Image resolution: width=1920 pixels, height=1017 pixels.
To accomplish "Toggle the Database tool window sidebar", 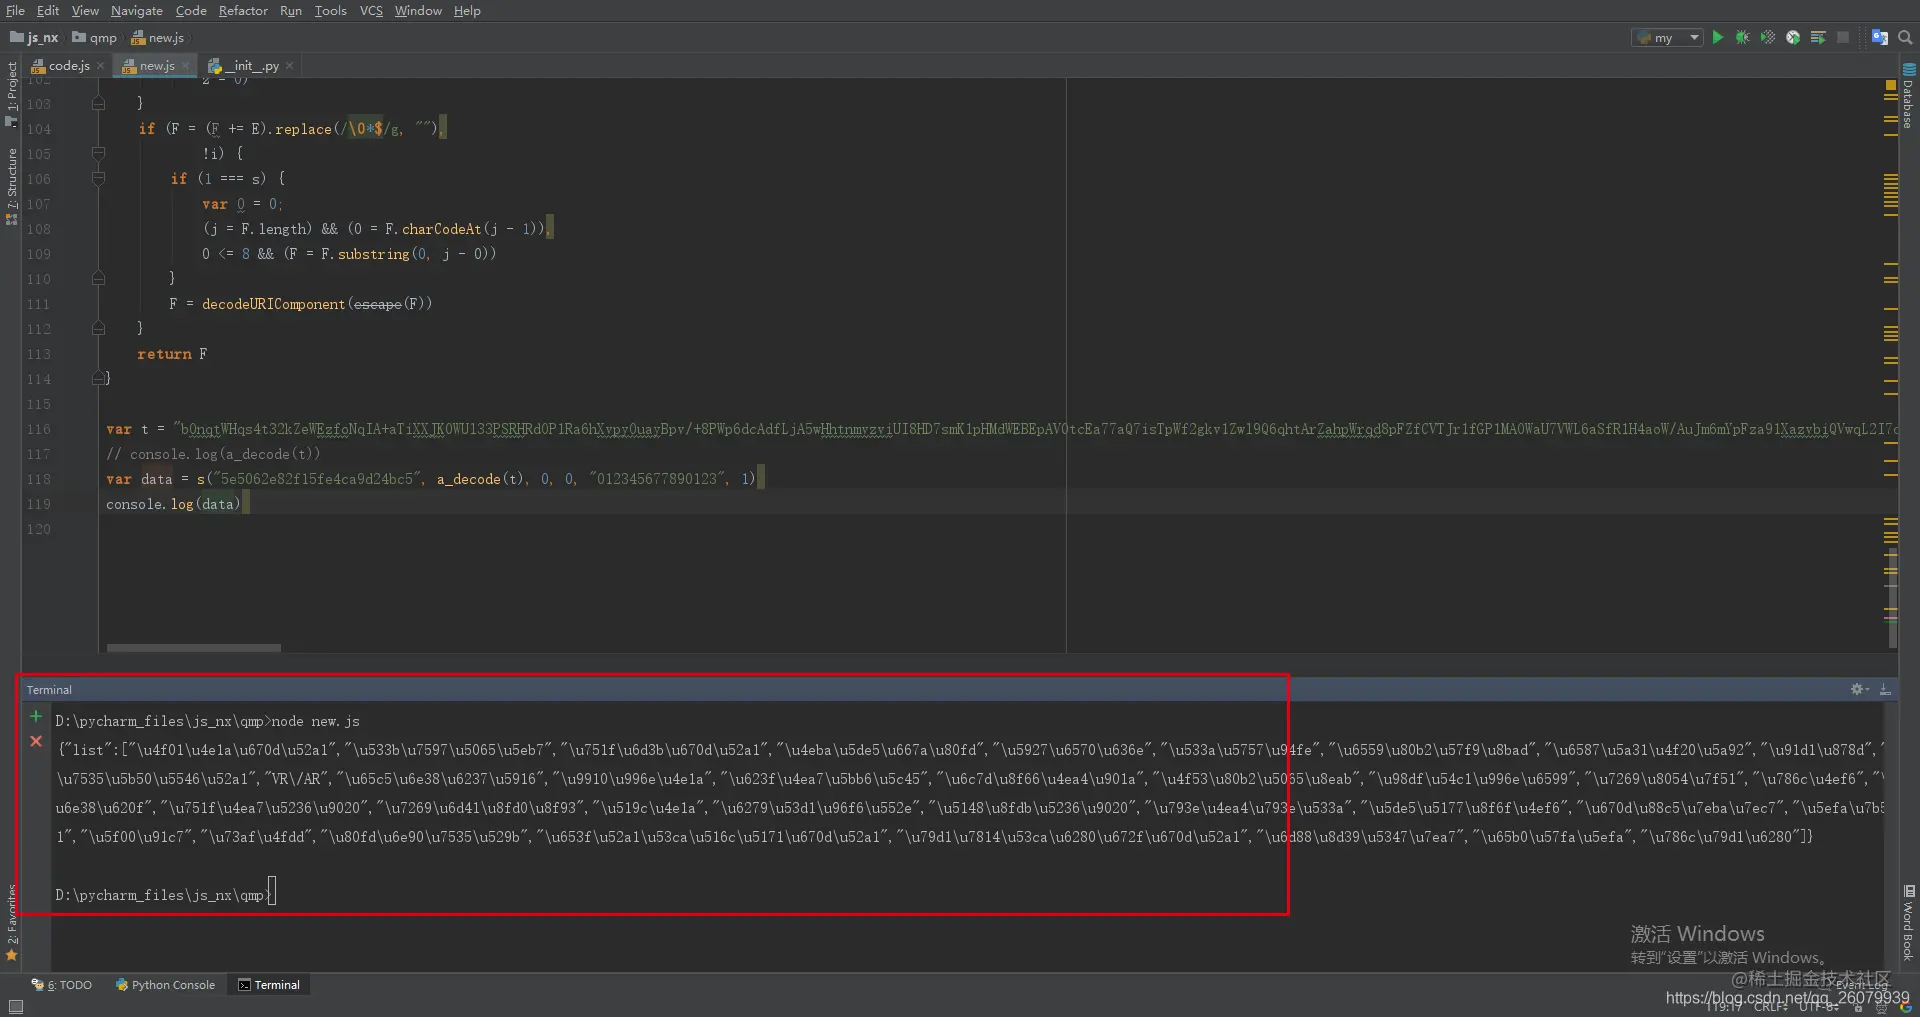I will coord(1908,96).
